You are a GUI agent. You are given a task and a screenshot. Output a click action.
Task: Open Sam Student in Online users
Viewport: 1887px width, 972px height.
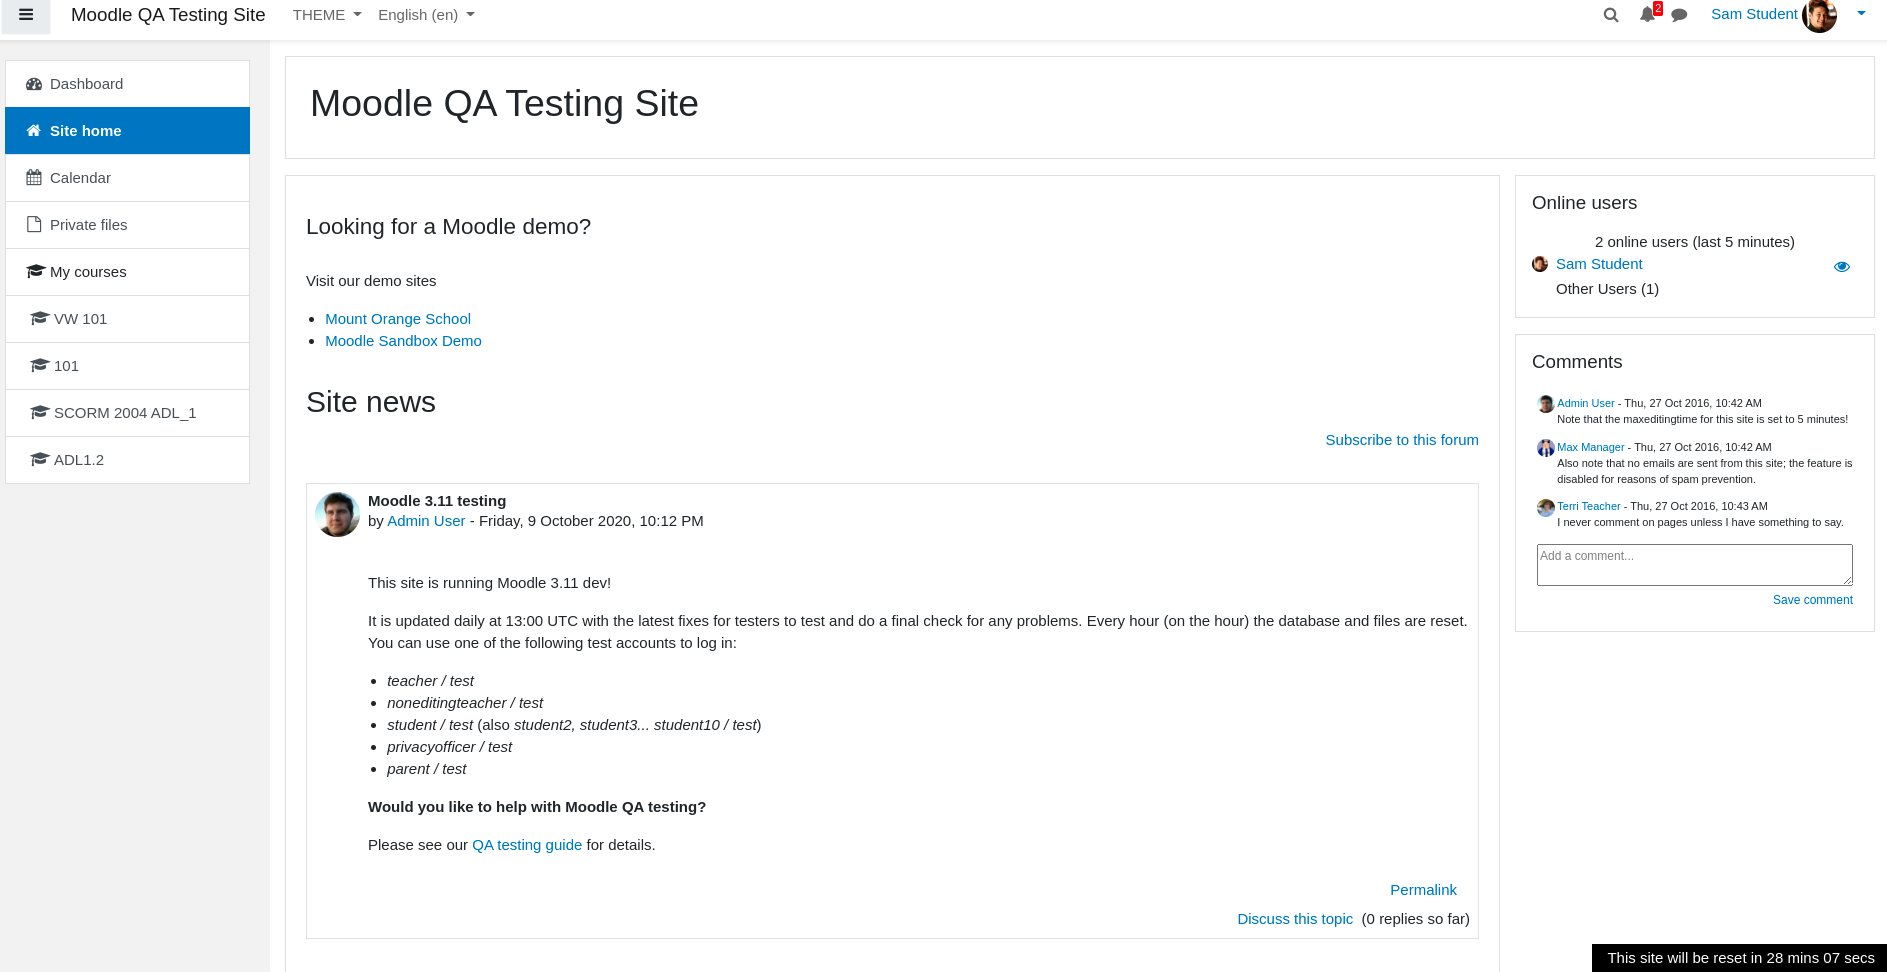click(1599, 264)
